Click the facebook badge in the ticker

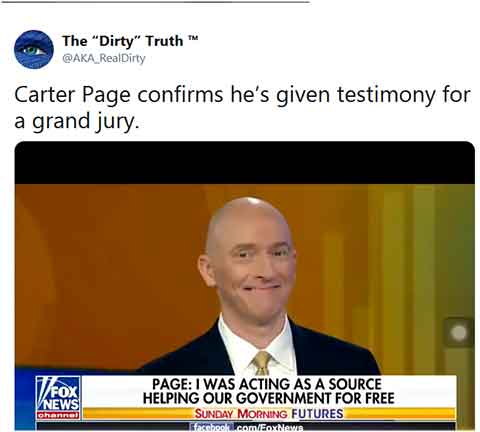209,427
